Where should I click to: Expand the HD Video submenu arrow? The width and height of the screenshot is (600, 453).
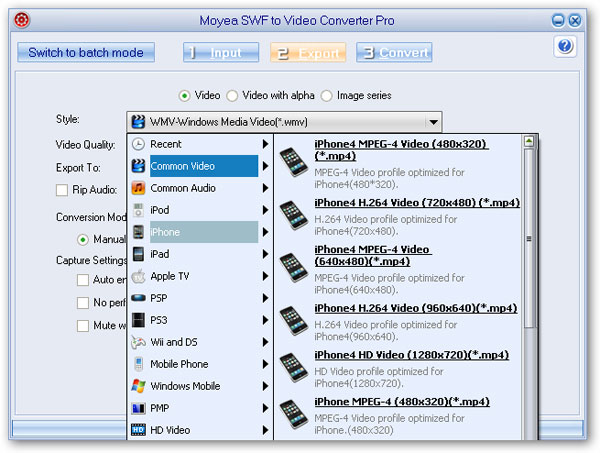[x=265, y=430]
